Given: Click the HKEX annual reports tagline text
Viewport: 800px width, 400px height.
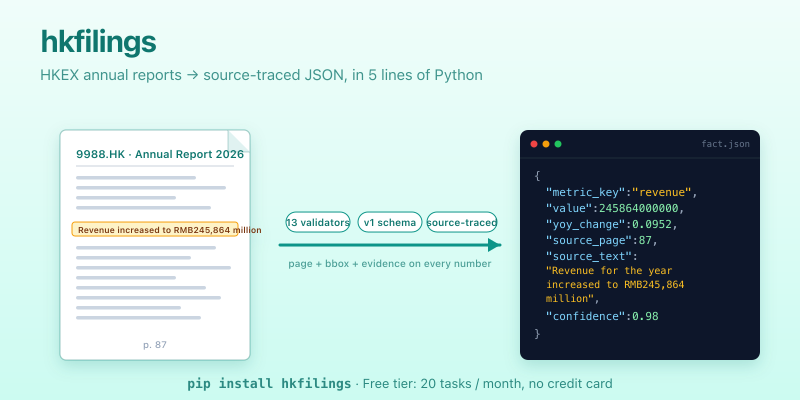Looking at the screenshot, I should 261,75.
